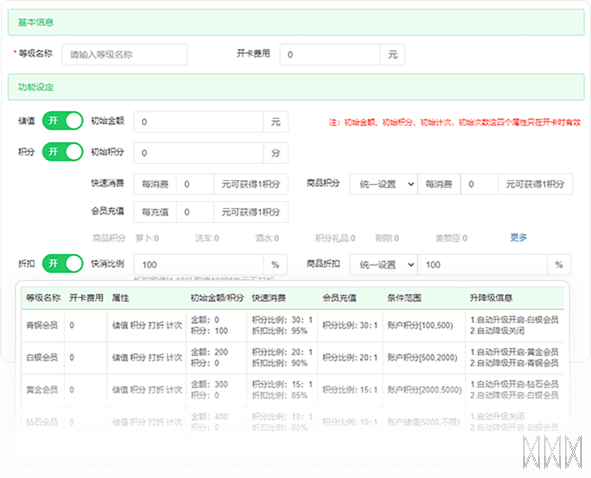Select the 白银会员 table row
The height and width of the screenshot is (478, 591).
click(x=292, y=358)
